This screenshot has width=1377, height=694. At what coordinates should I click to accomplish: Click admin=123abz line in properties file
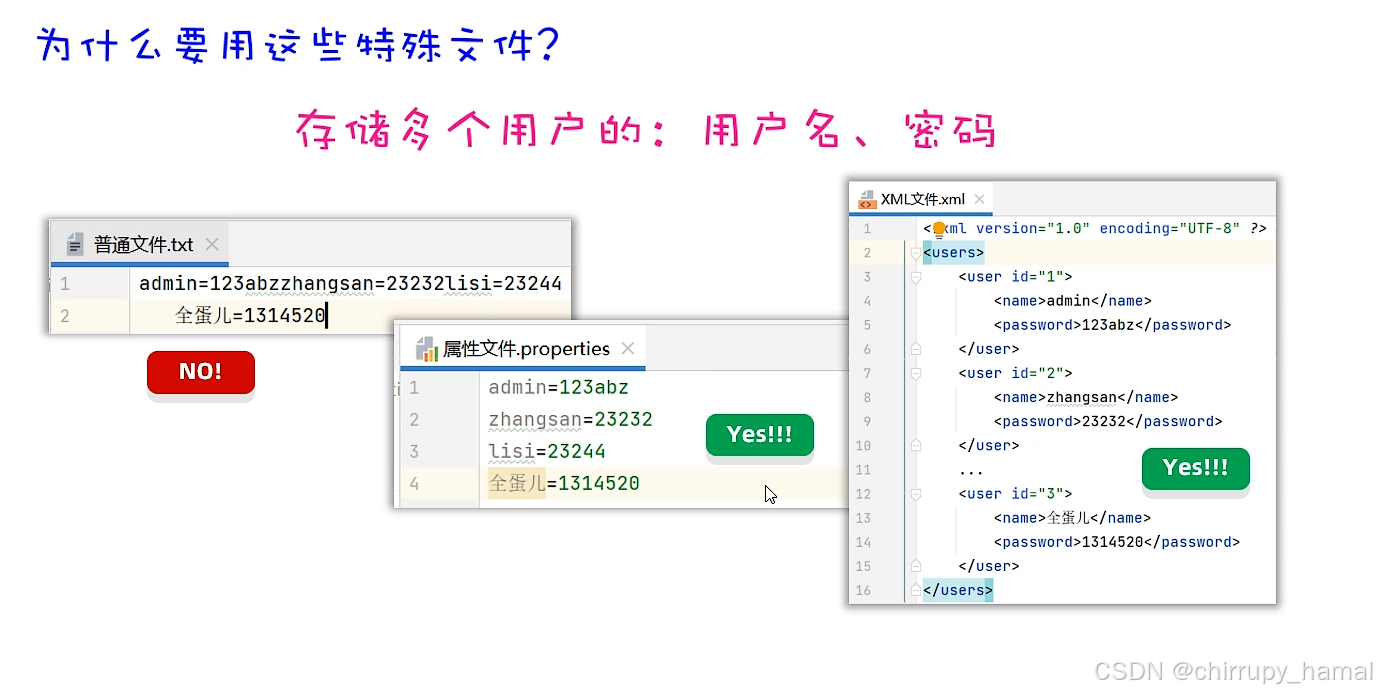[559, 387]
